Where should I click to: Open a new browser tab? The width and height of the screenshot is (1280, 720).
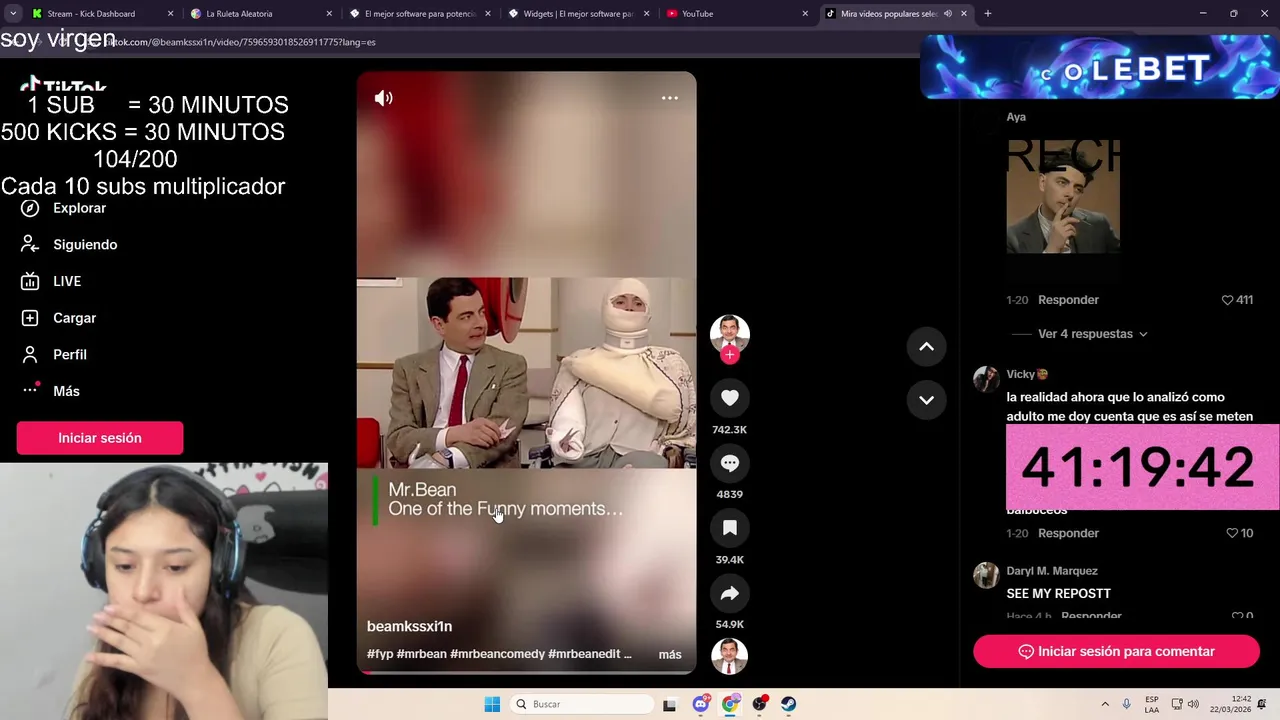987,14
